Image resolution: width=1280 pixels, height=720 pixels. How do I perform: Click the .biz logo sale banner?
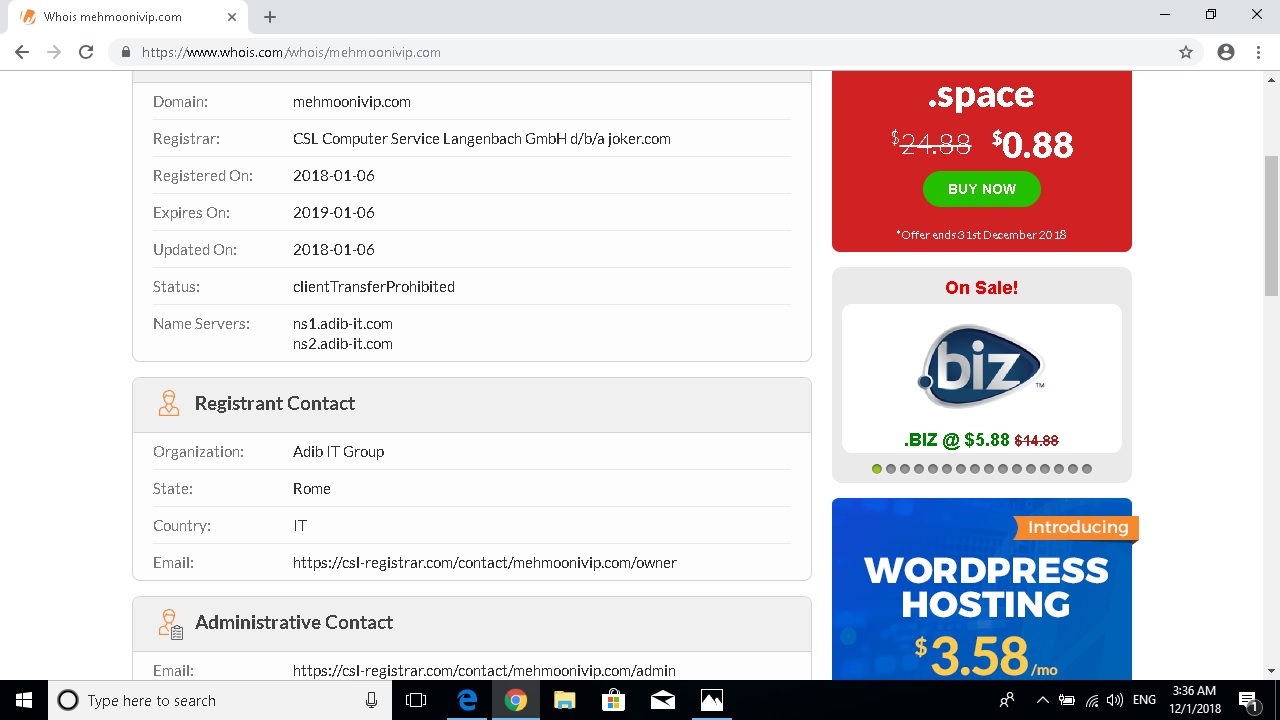coord(981,366)
